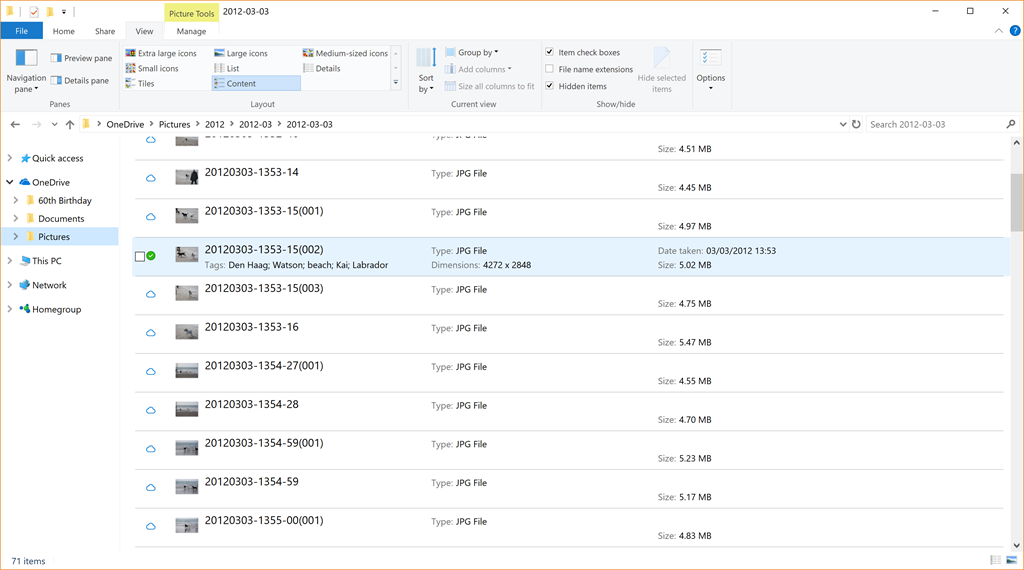Select the Details layout option
The image size is (1024, 570).
coord(328,69)
